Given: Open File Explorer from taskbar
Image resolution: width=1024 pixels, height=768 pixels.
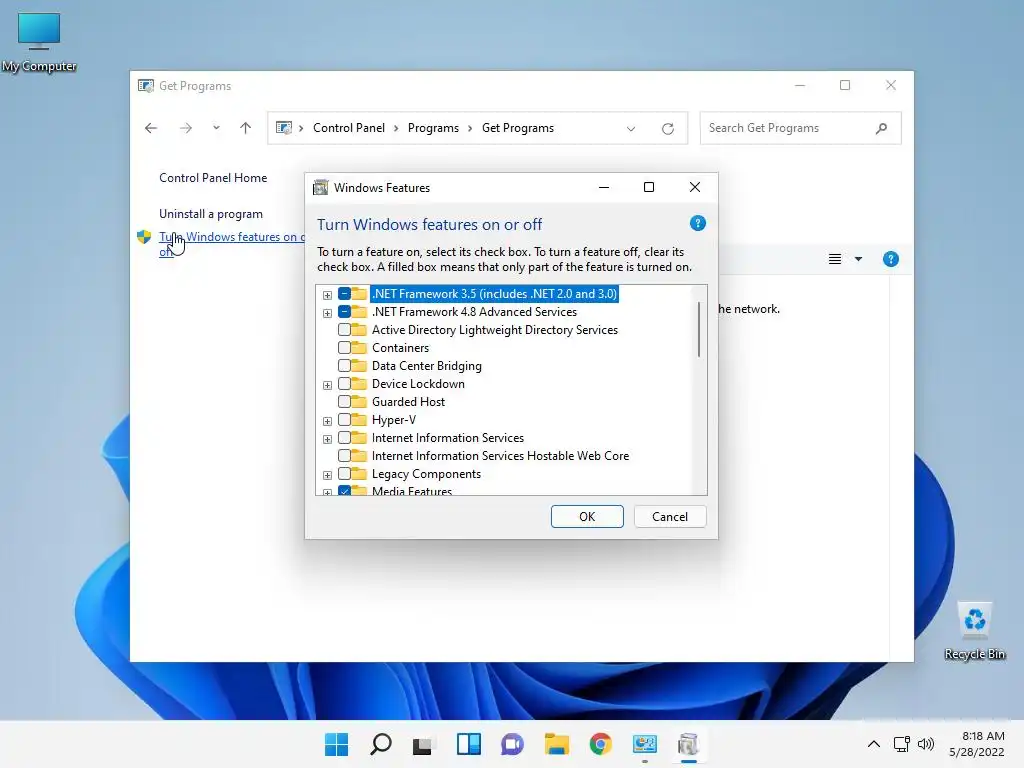Looking at the screenshot, I should coord(556,744).
